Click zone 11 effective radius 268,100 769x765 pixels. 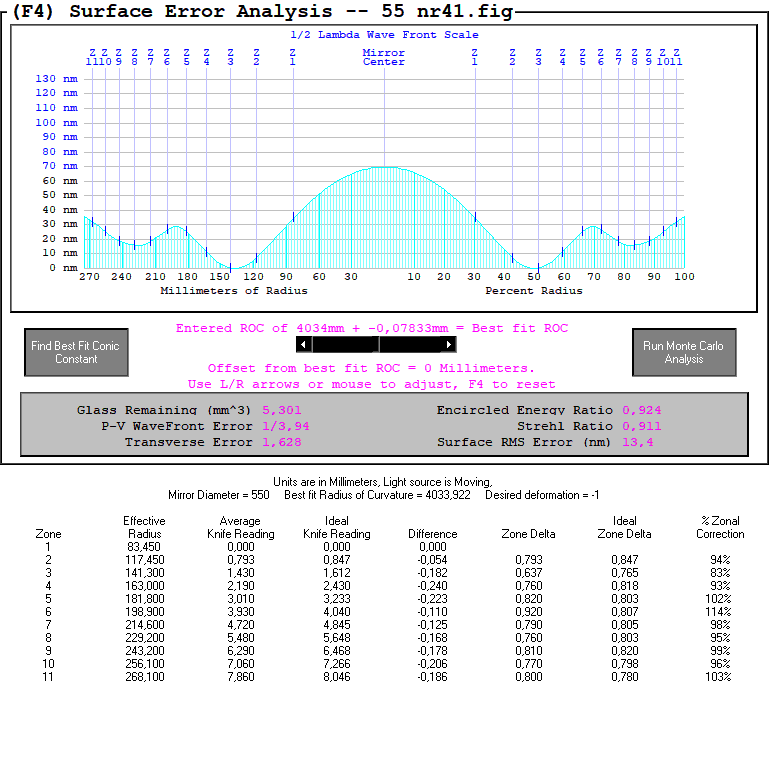click(x=145, y=677)
